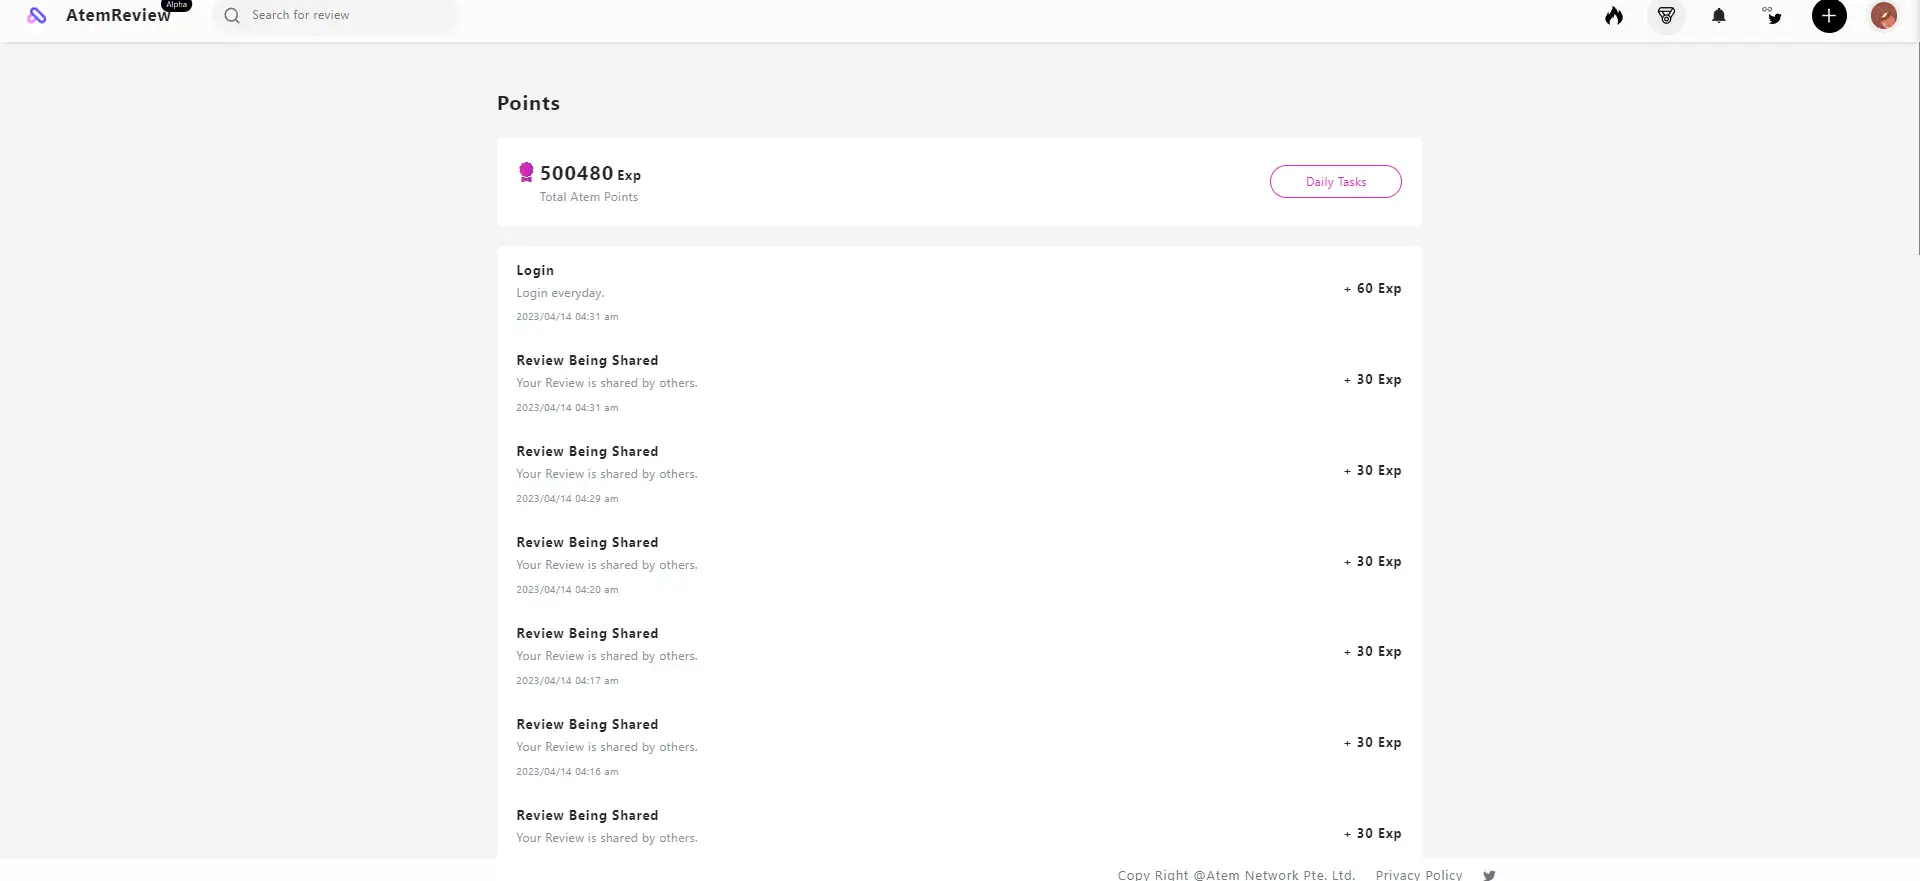The image size is (1920, 881).
Task: Click the +60 Exp login reward
Action: 1372,289
